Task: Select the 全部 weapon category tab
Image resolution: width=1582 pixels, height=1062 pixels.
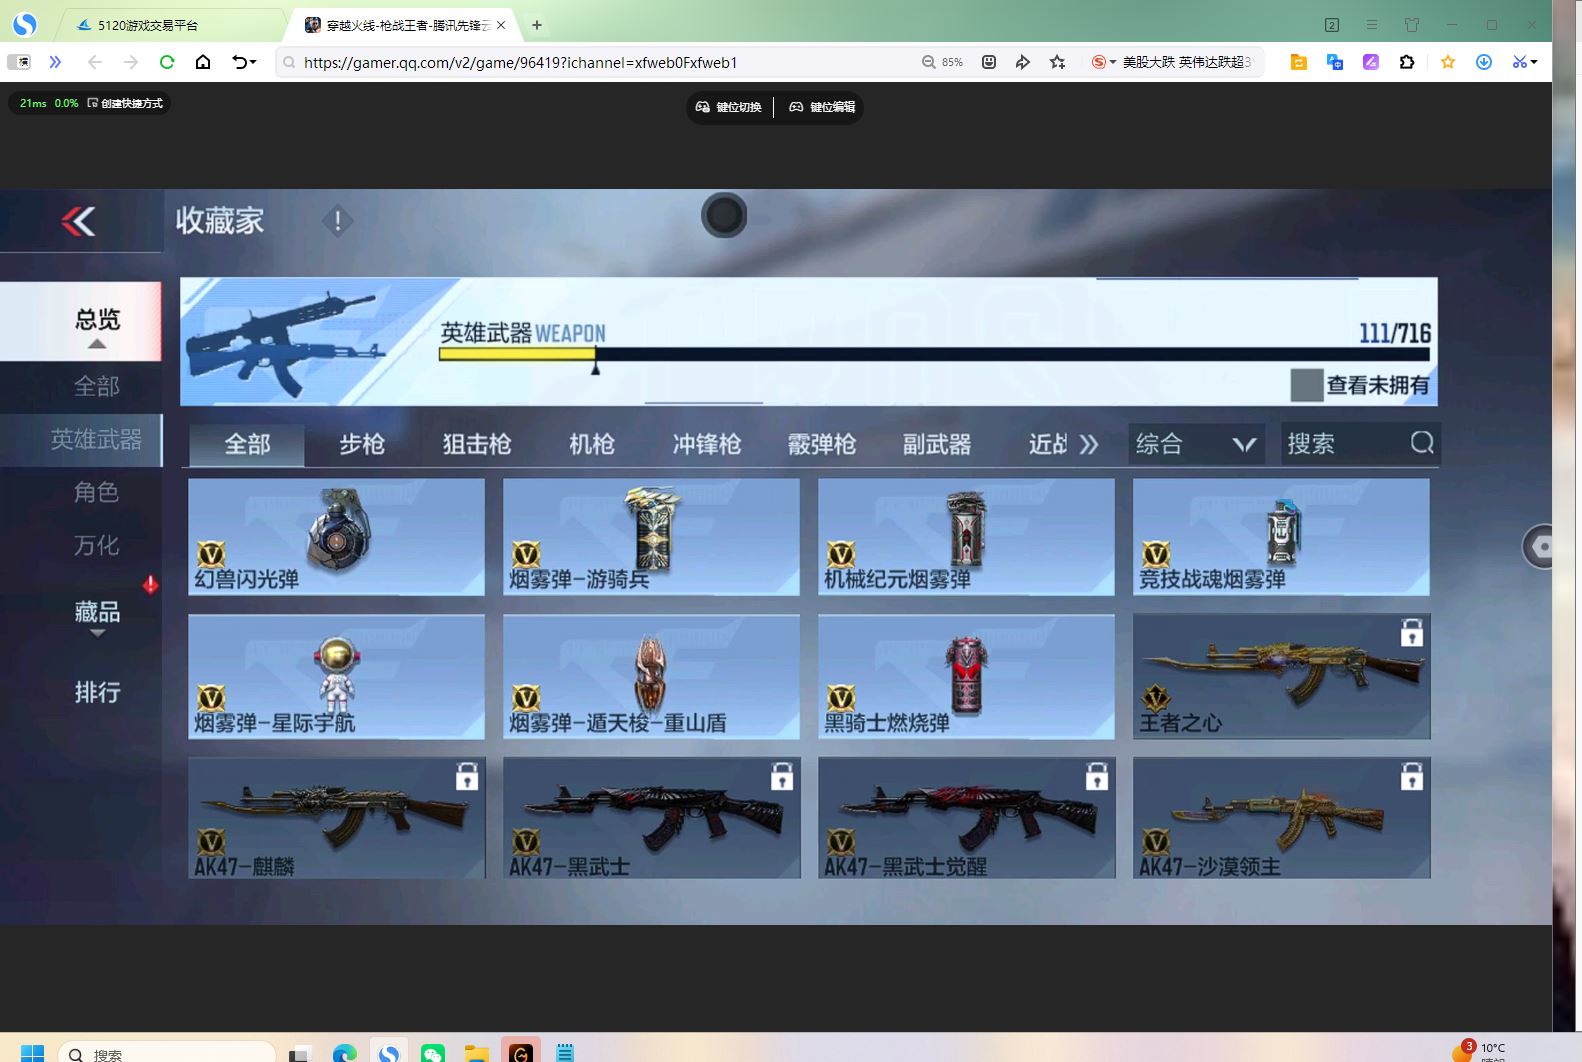Action: pyautogui.click(x=247, y=444)
